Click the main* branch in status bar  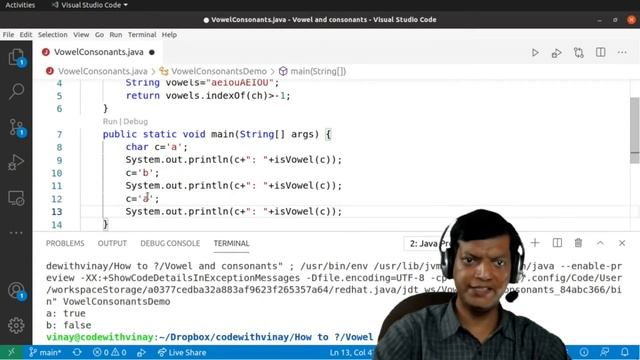pyautogui.click(x=45, y=352)
